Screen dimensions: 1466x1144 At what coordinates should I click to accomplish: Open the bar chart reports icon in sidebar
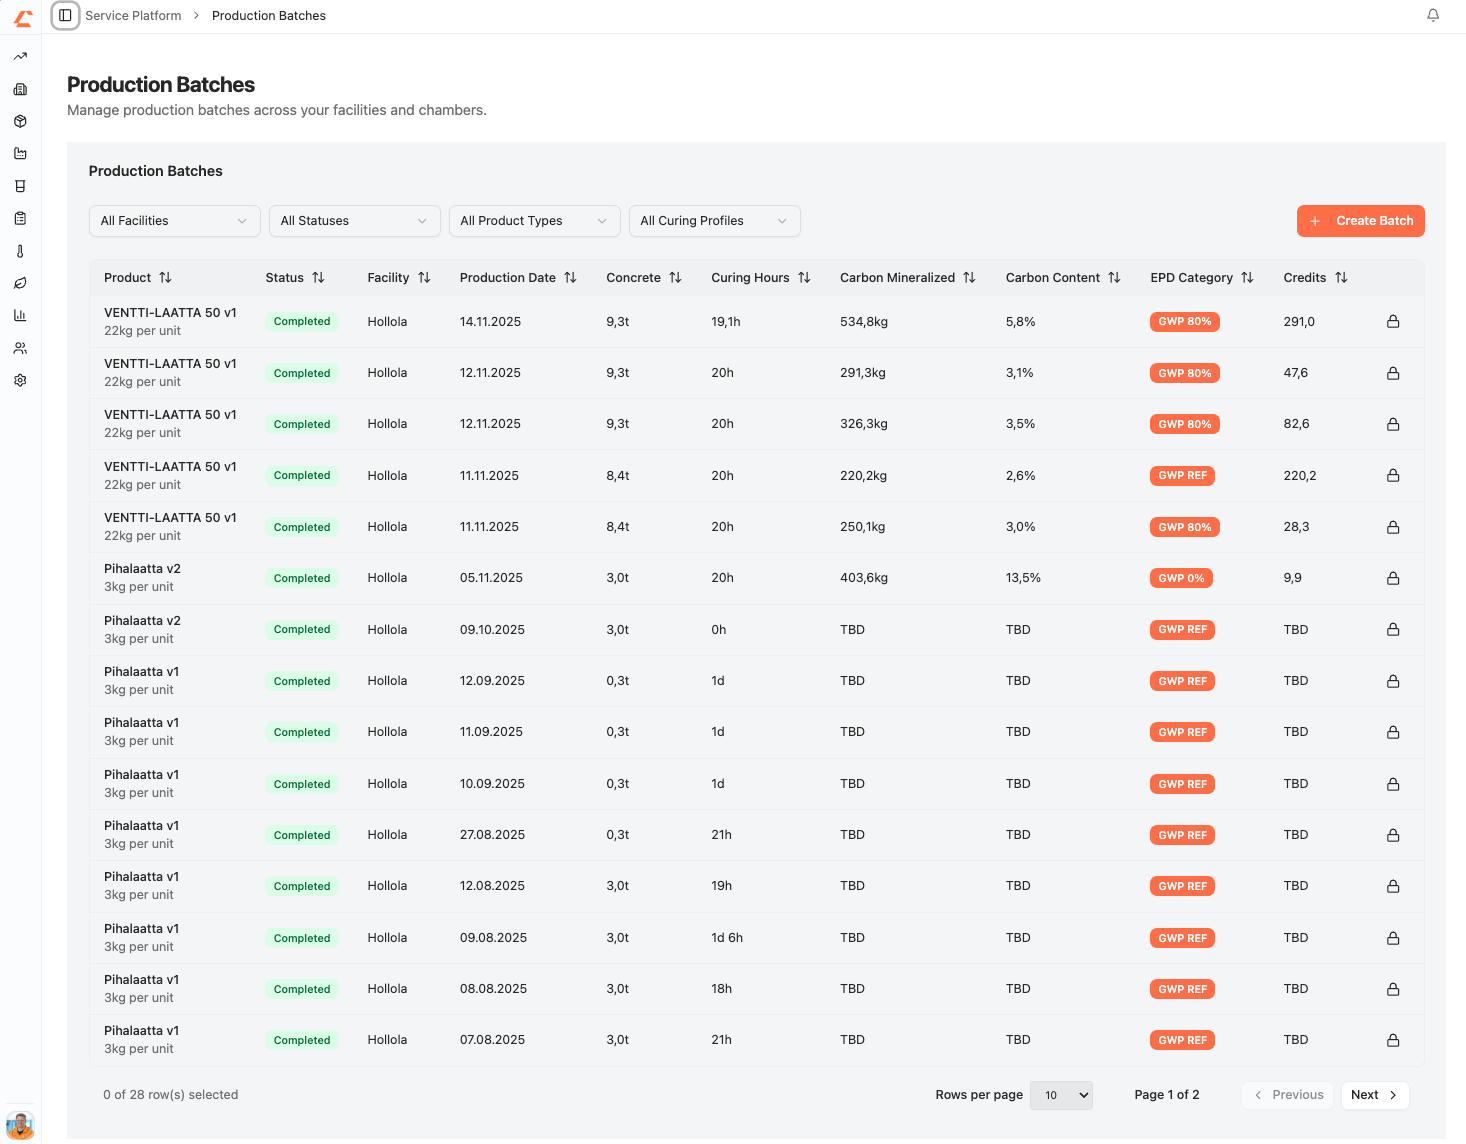coord(20,315)
